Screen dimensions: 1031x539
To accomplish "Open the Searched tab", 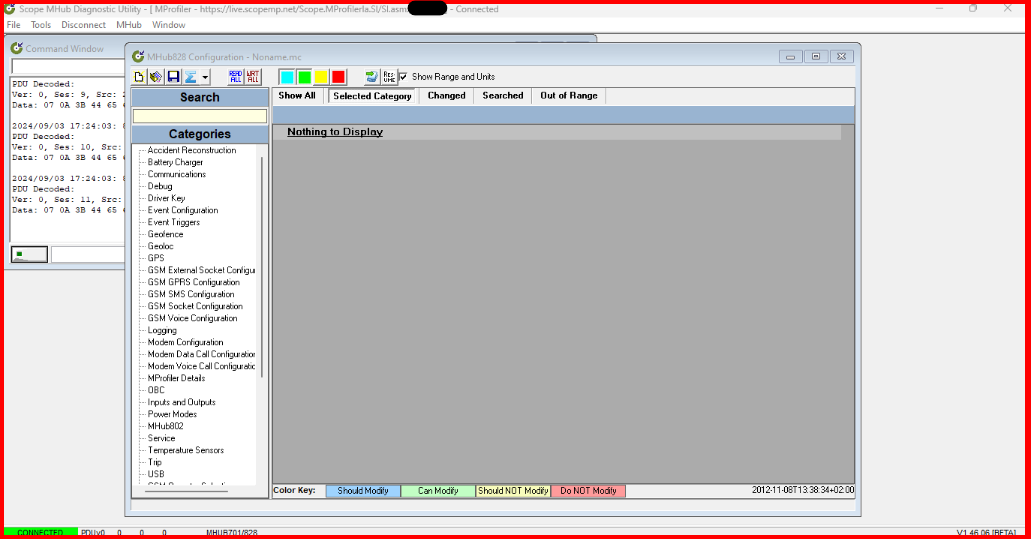I will coord(503,96).
